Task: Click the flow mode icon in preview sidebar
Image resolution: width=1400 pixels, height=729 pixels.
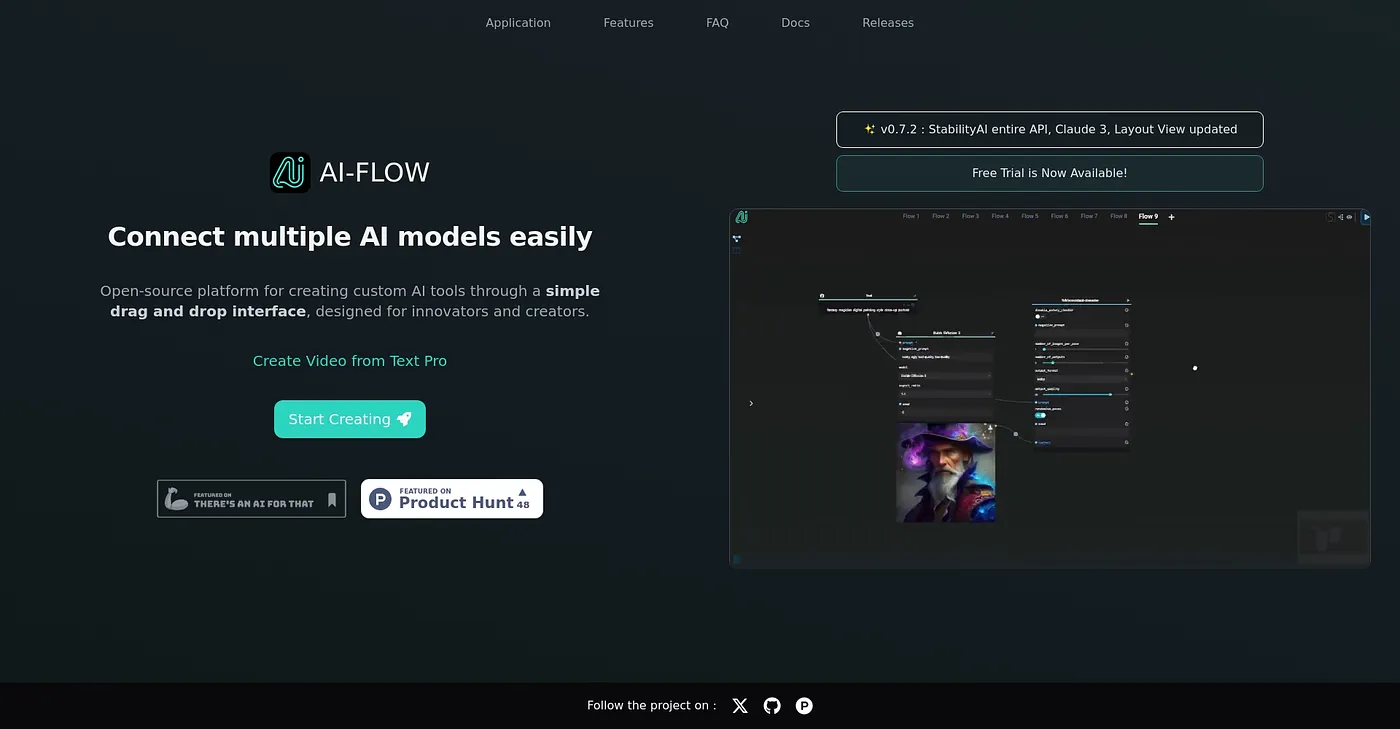Action: (x=737, y=239)
